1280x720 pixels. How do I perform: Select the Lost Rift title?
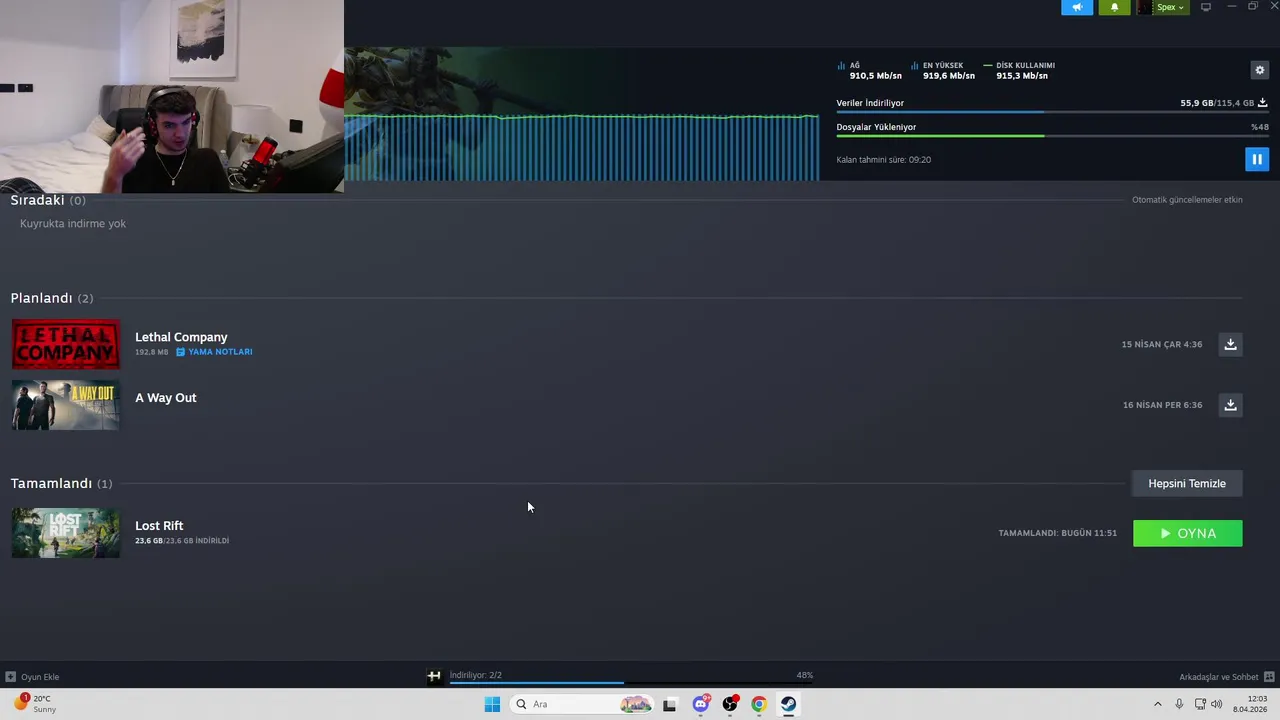[159, 526]
